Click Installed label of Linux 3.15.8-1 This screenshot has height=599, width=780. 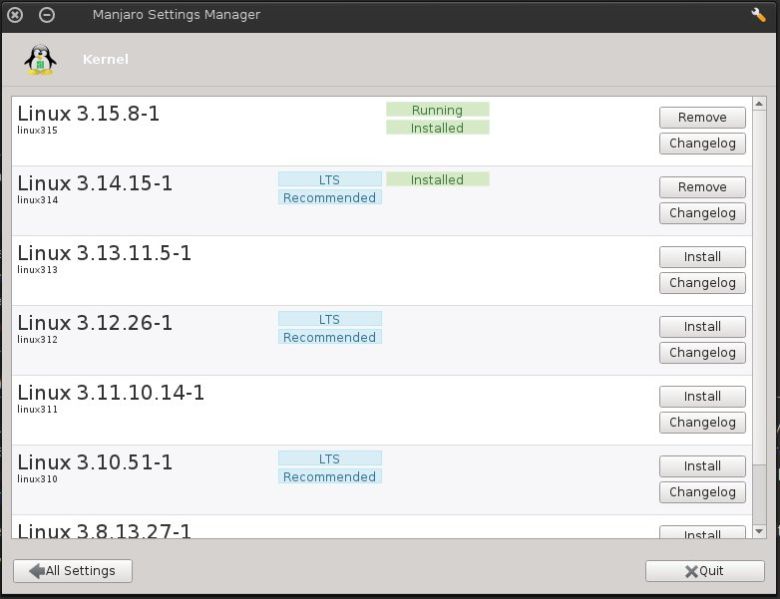(x=438, y=128)
